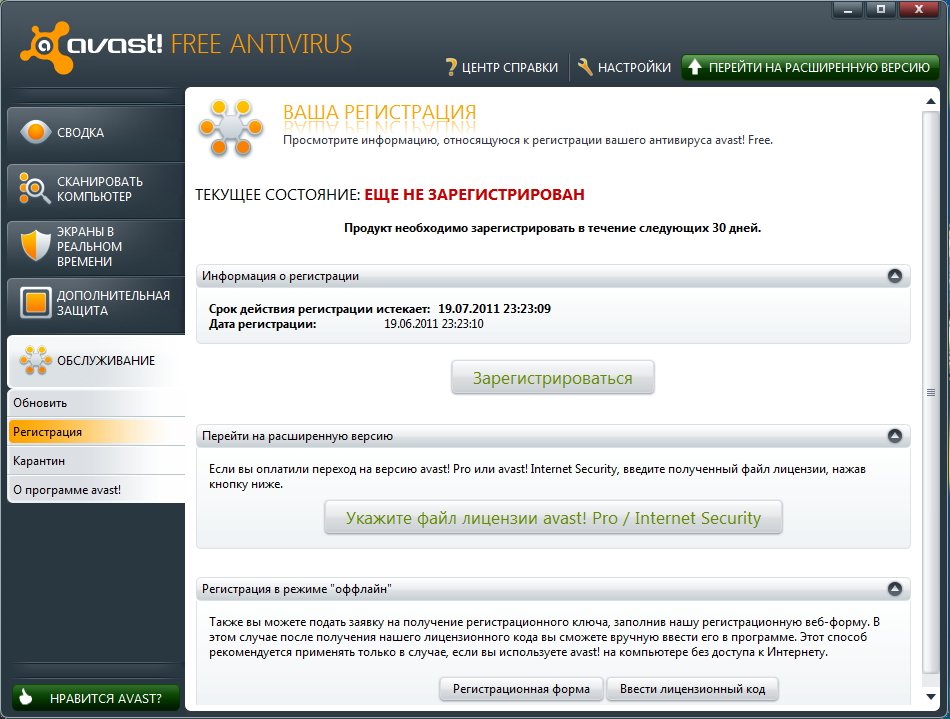This screenshot has height=719, width=950.
Task: Click the wrench Settings icon
Action: (585, 67)
